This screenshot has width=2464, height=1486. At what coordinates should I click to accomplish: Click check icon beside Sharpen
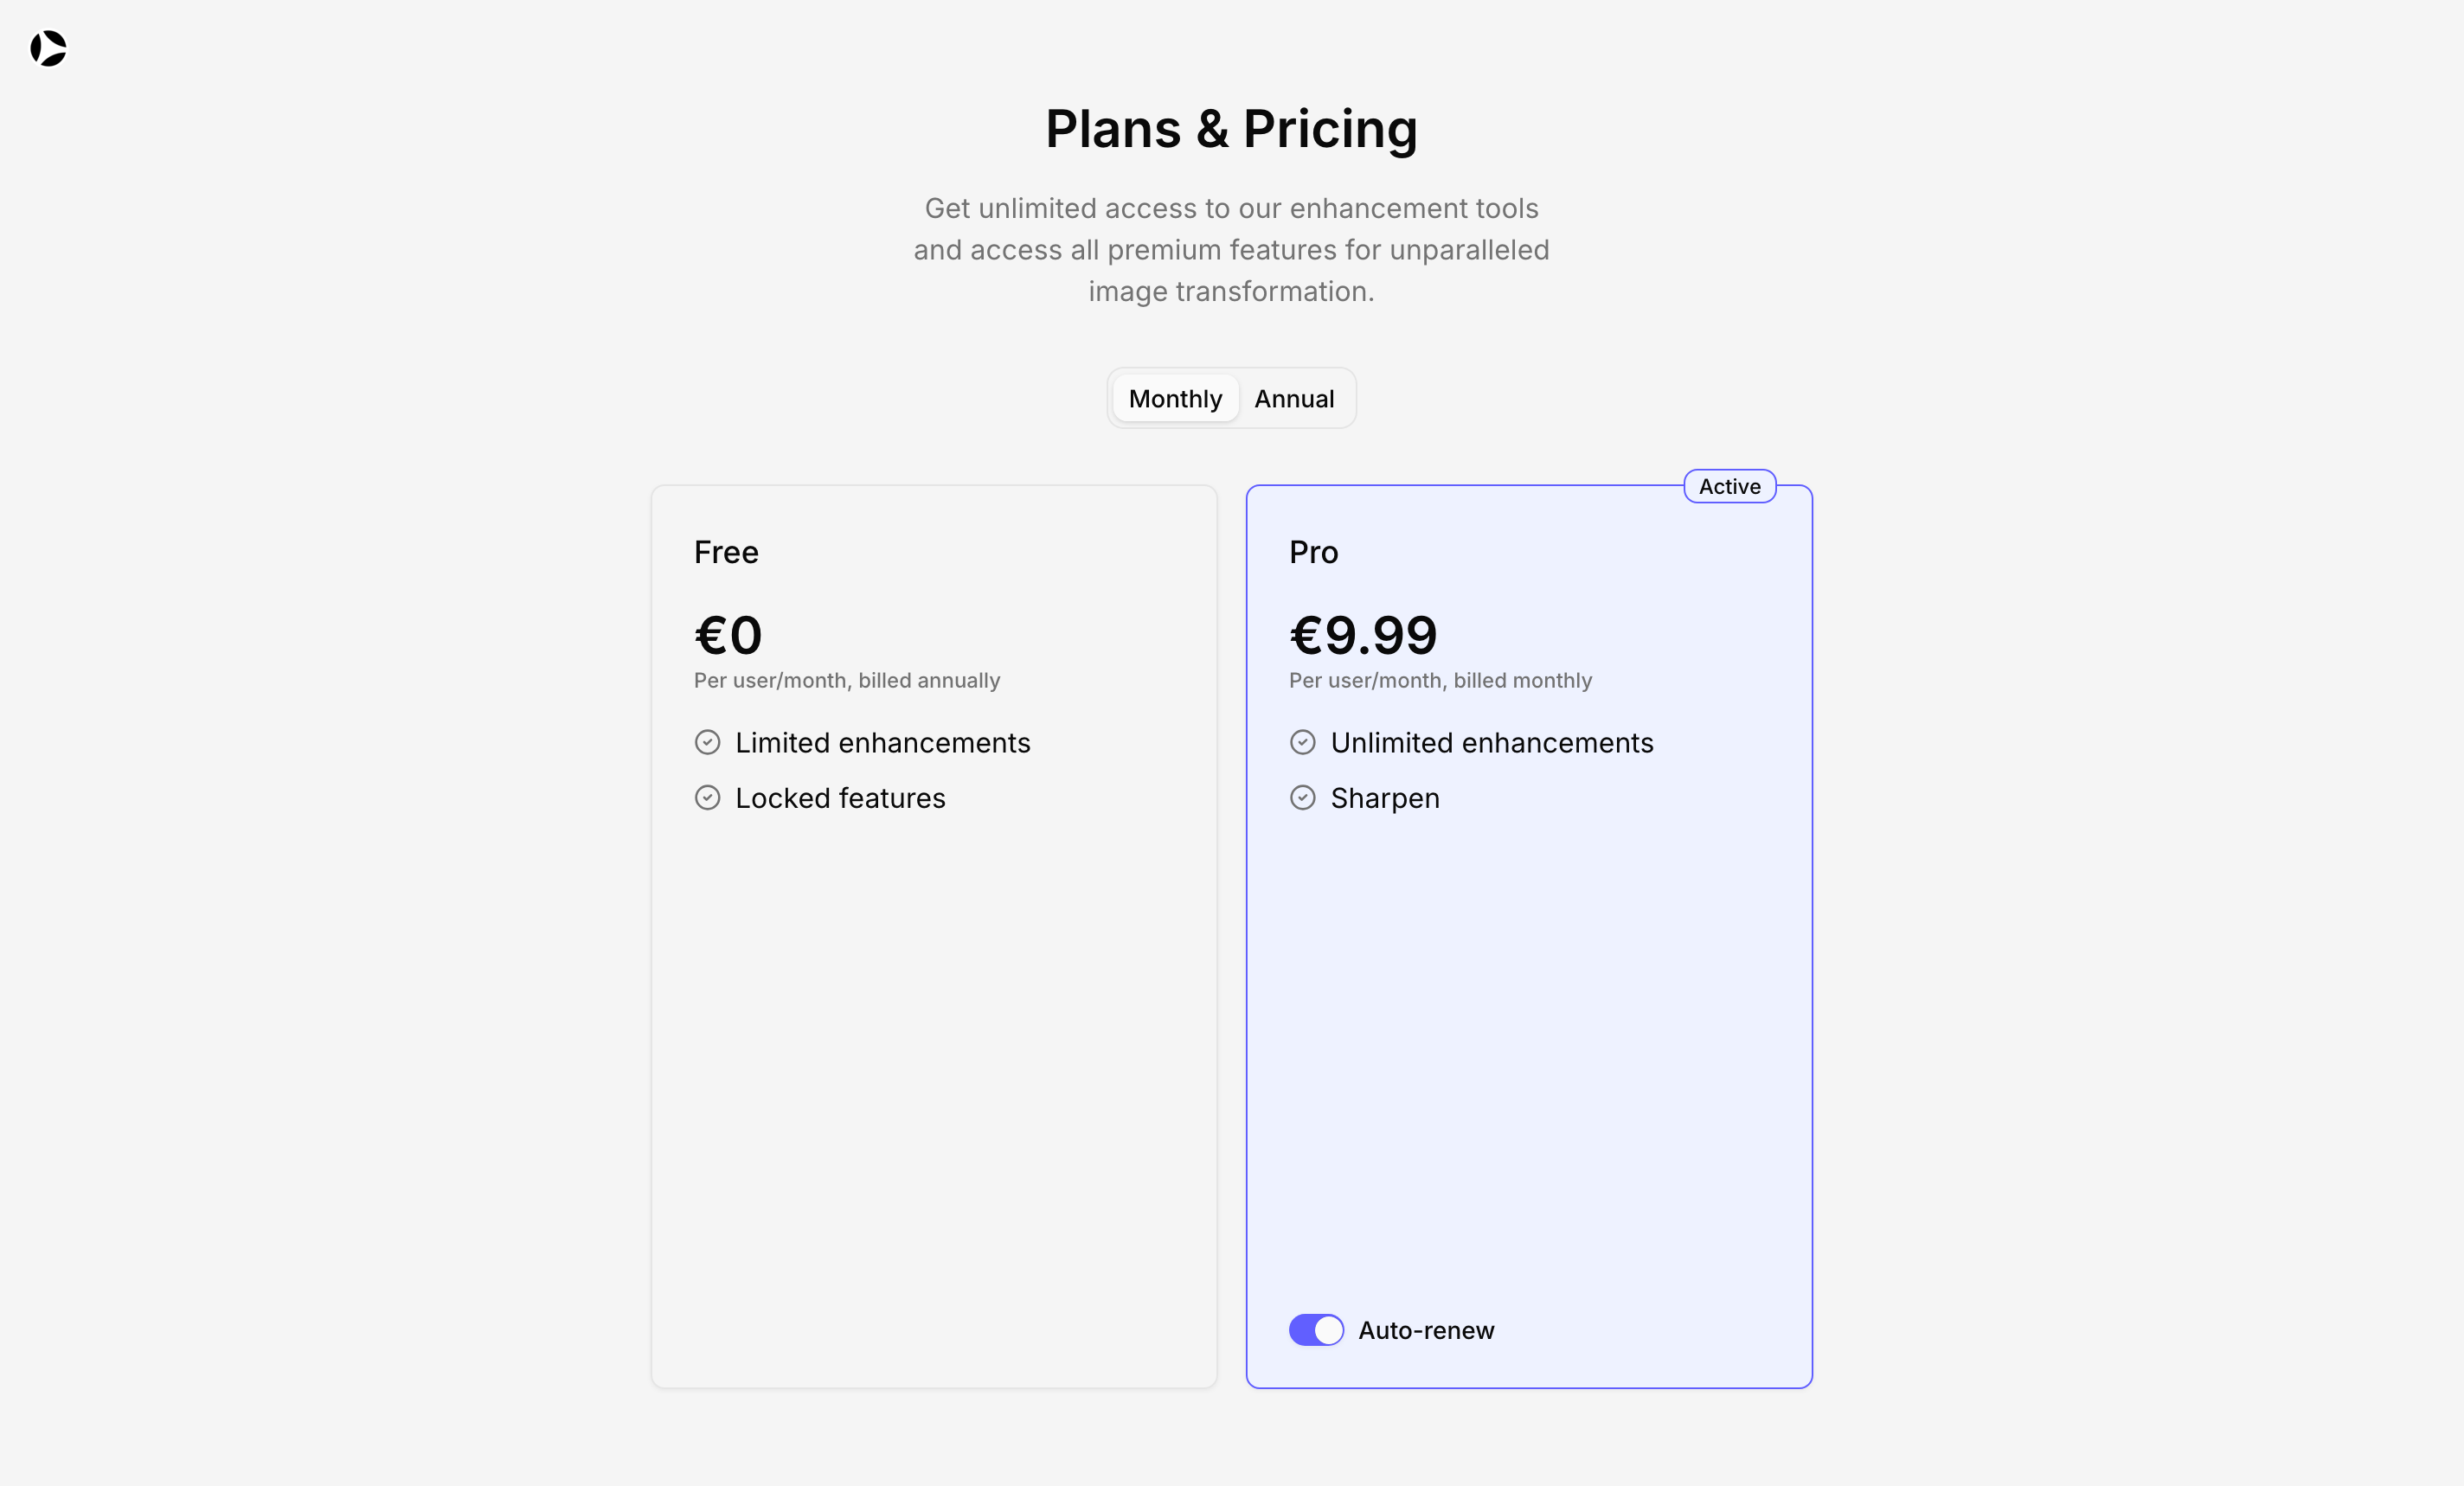1302,797
